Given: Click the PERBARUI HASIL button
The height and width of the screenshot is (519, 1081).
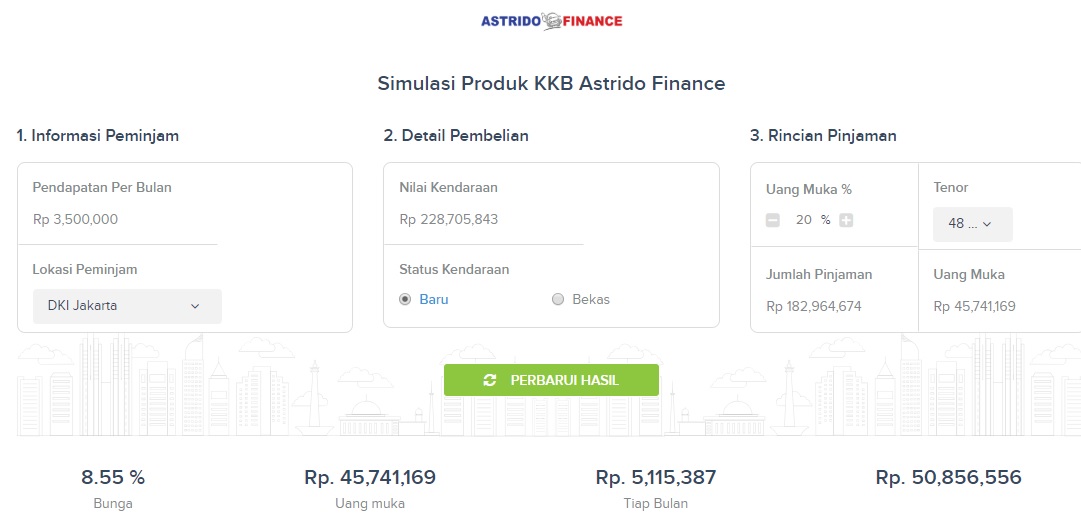Looking at the screenshot, I should (x=552, y=380).
